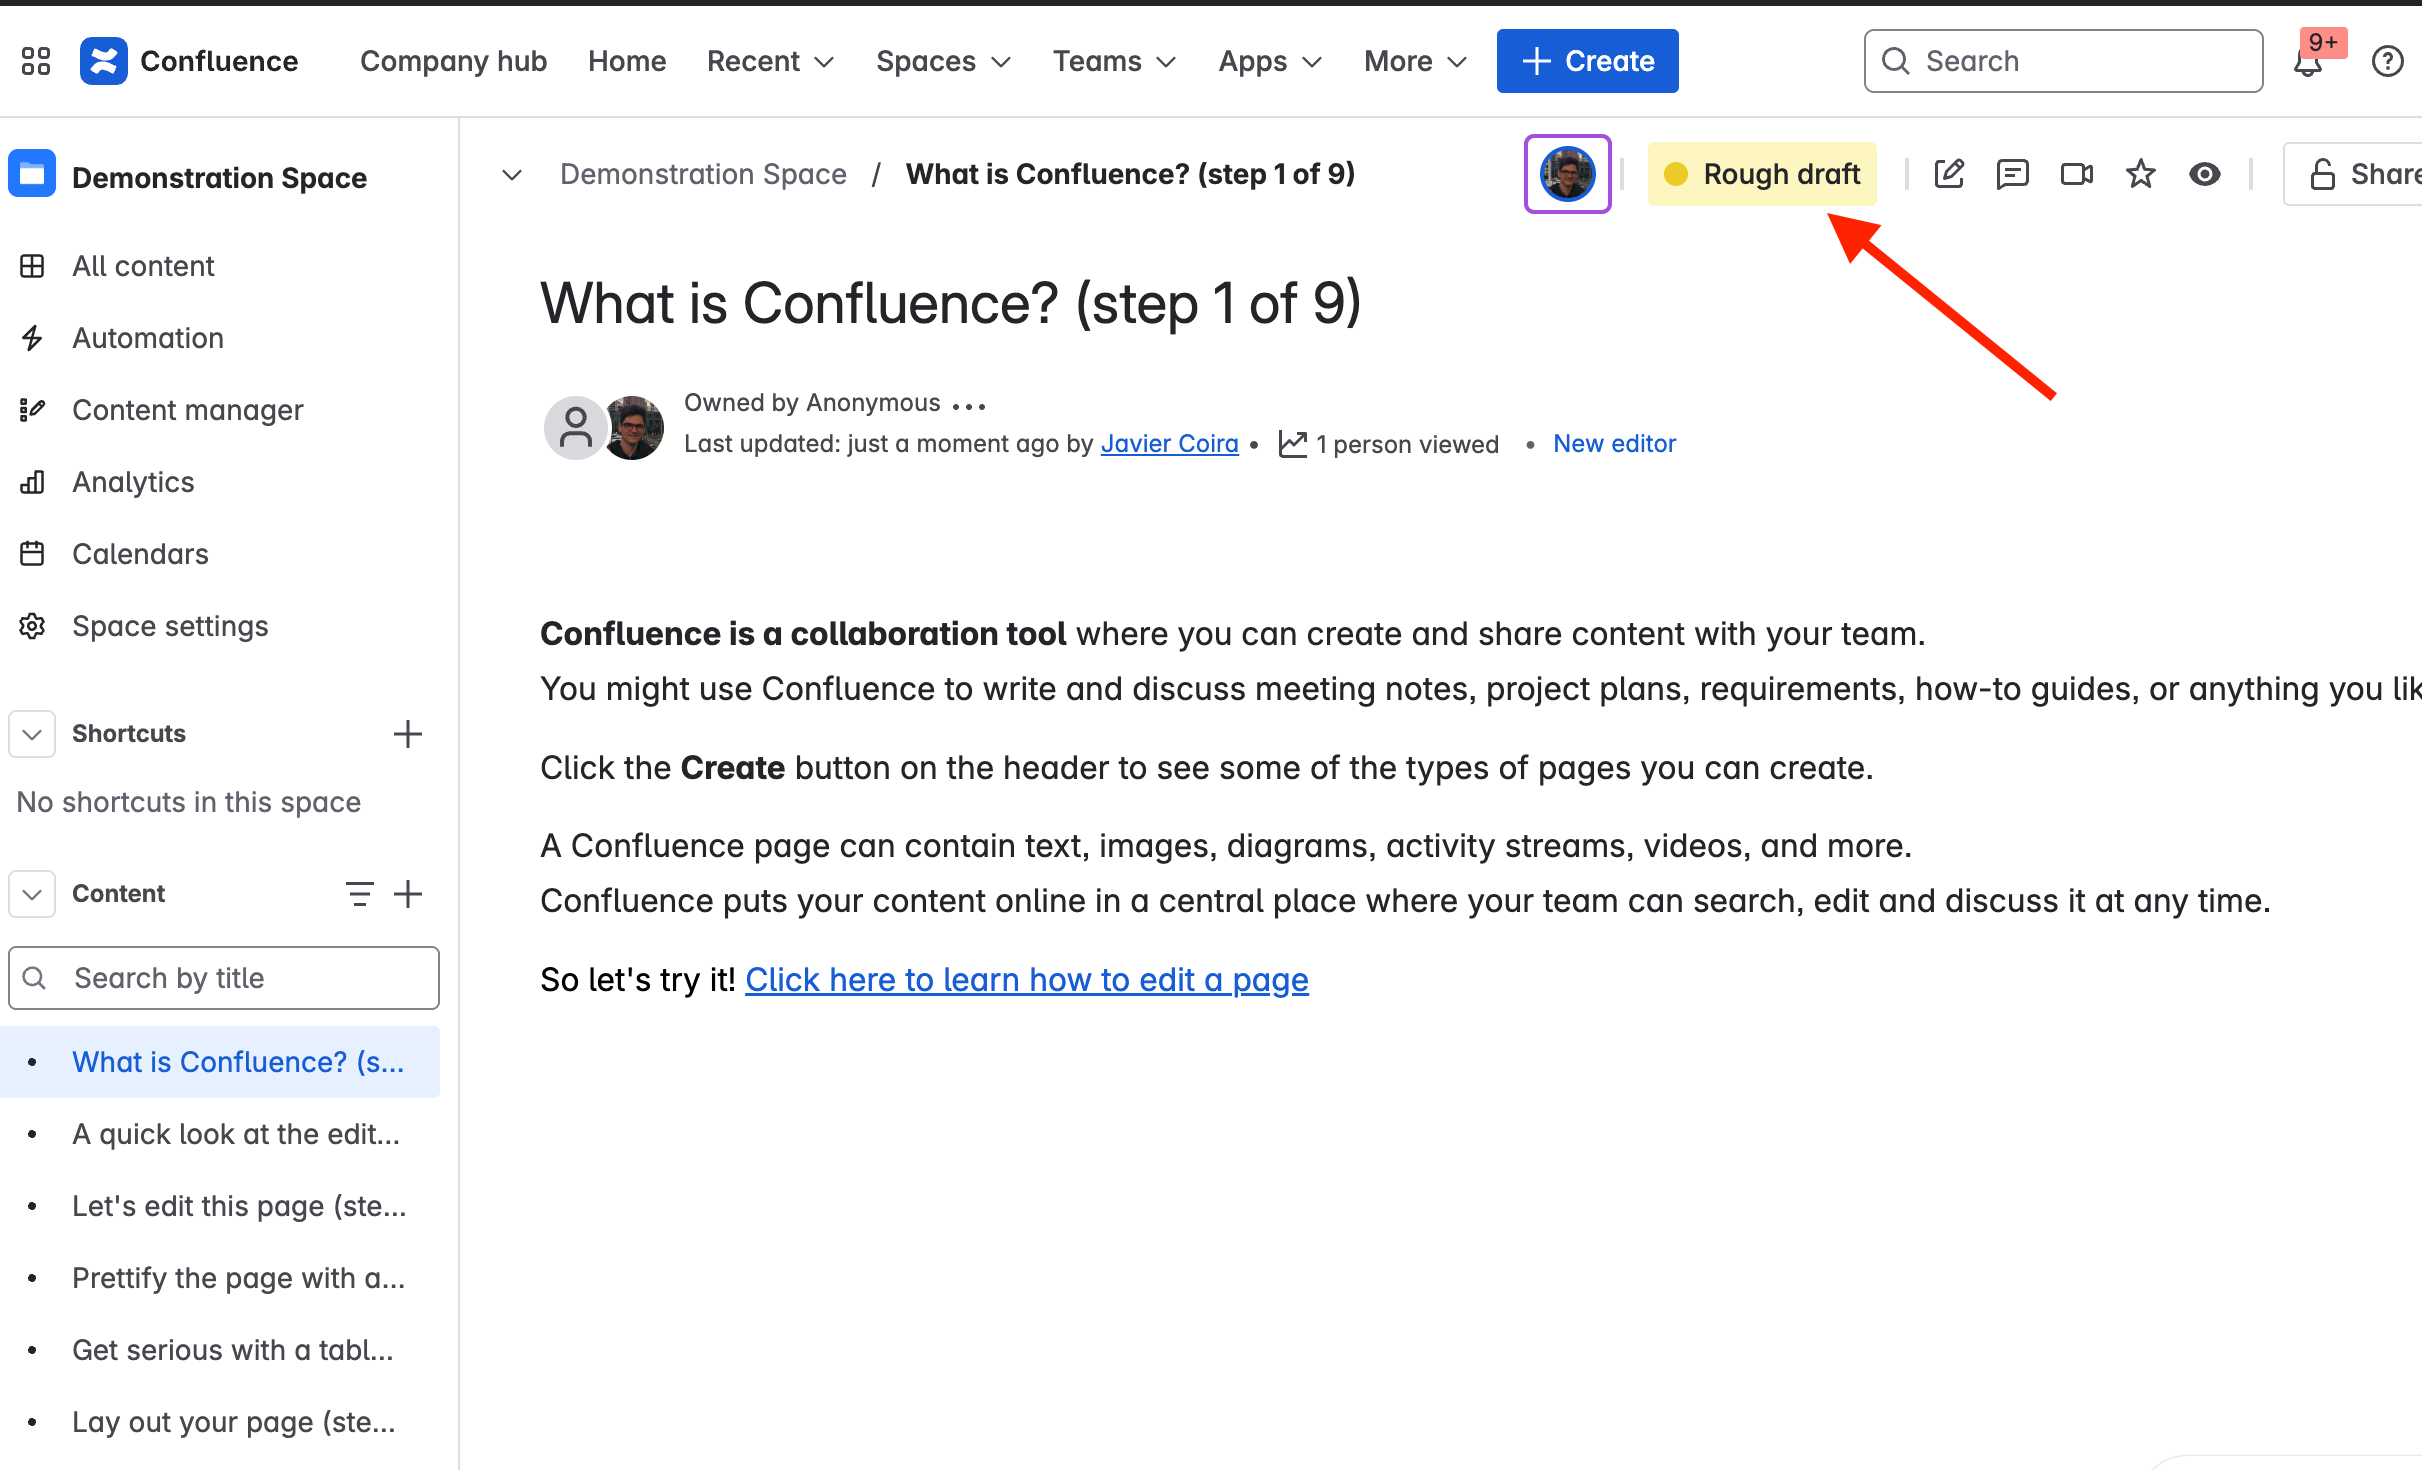Image resolution: width=2422 pixels, height=1470 pixels.
Task: Open Content manager from the sidebar
Action: click(187, 409)
